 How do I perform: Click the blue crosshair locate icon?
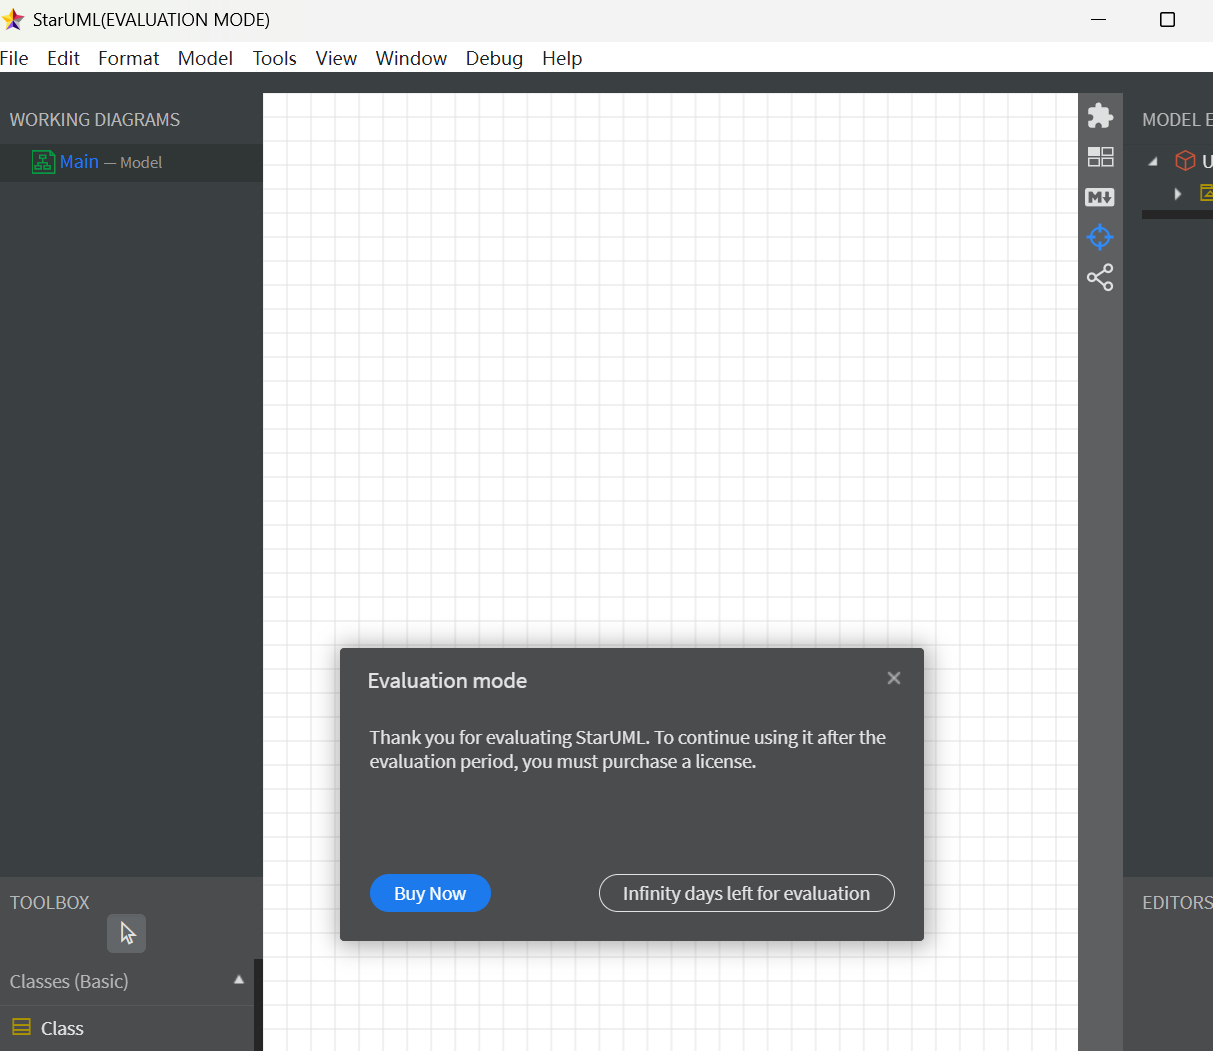(1100, 237)
